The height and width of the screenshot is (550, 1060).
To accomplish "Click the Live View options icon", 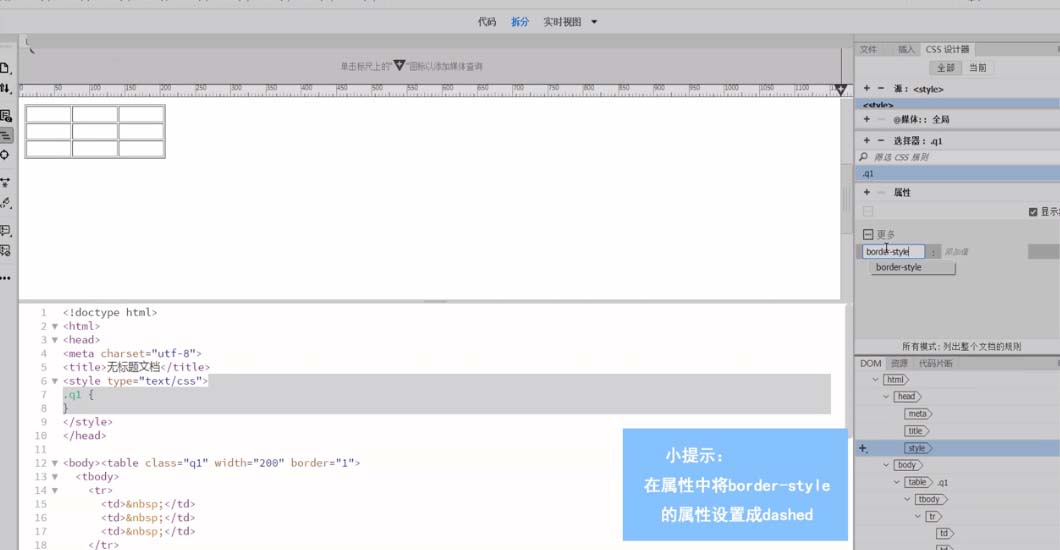I will (5, 116).
